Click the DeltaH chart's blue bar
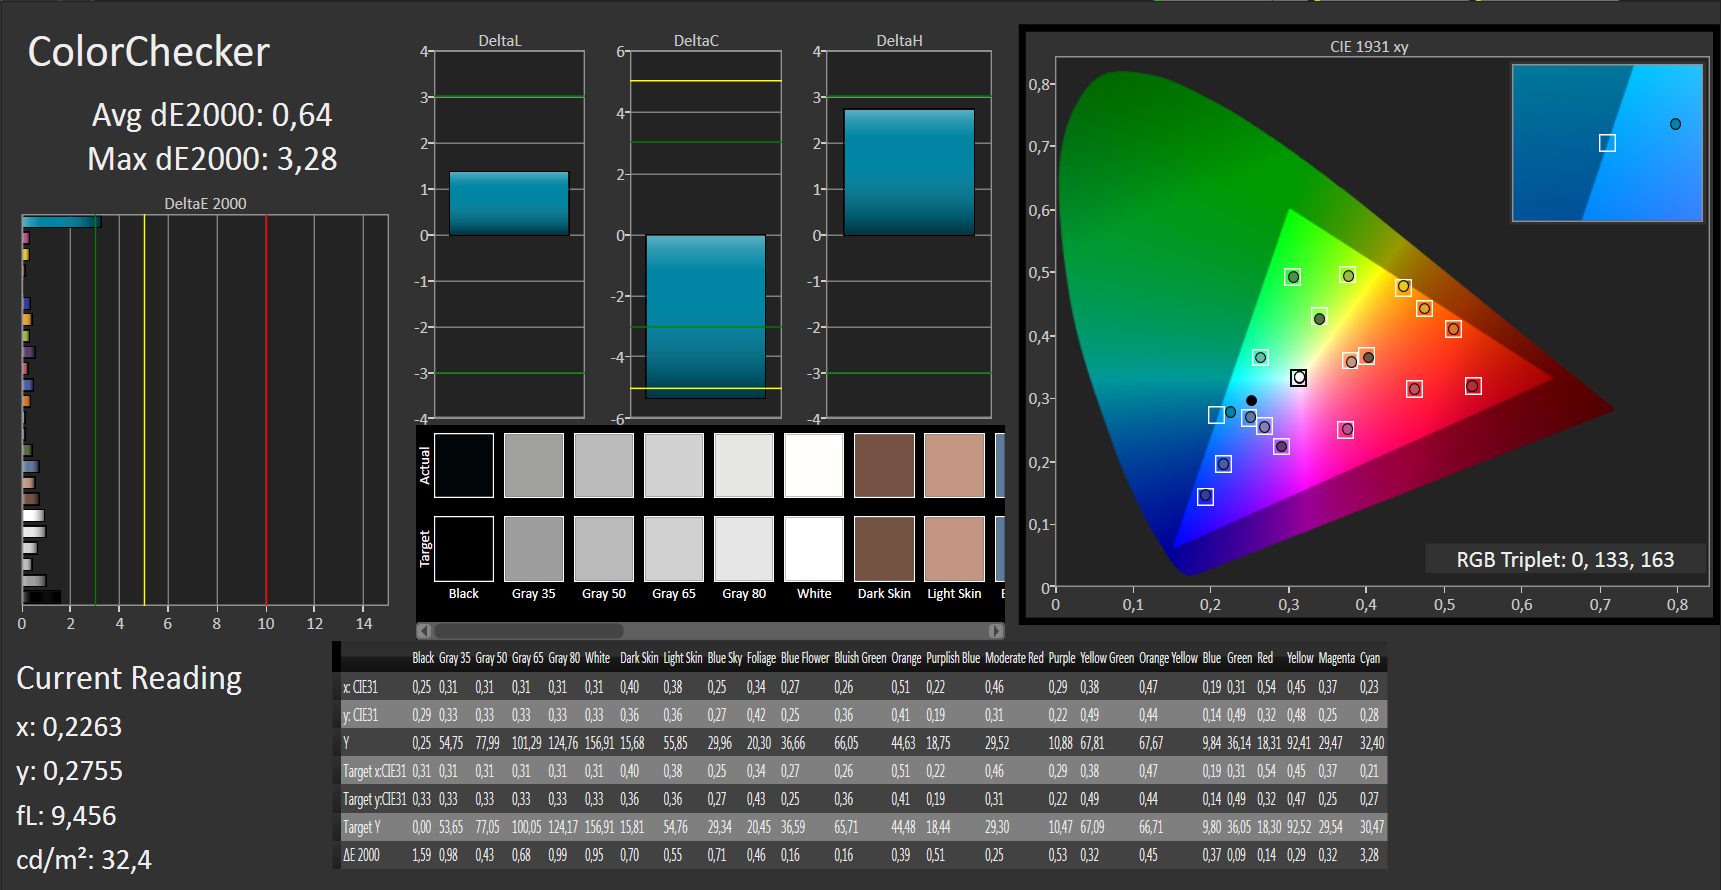 [909, 172]
